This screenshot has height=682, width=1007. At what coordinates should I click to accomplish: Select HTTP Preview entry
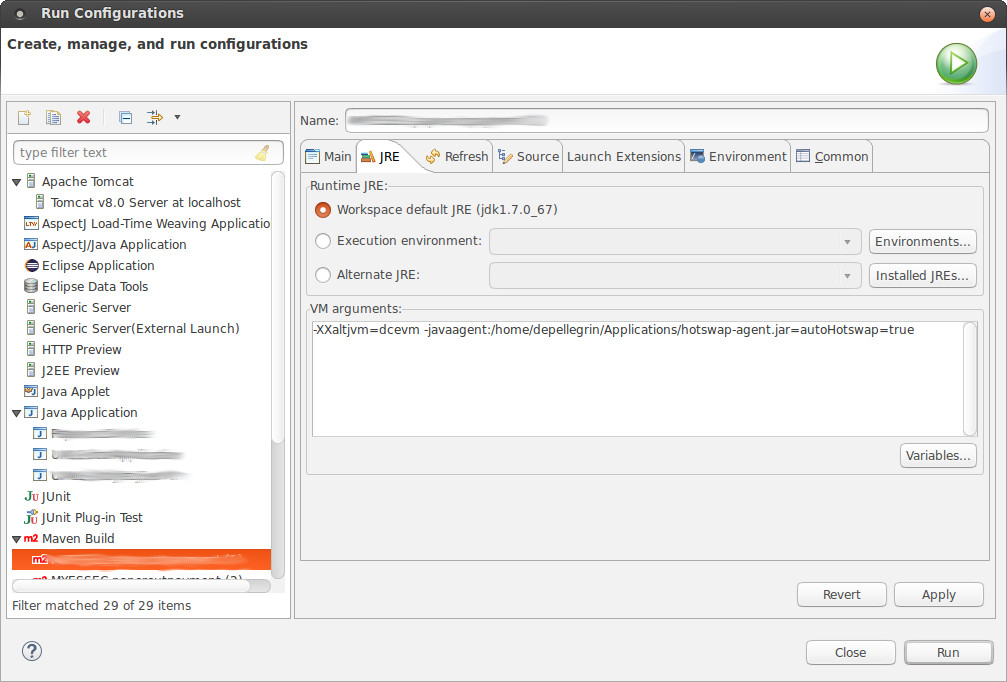[x=82, y=349]
